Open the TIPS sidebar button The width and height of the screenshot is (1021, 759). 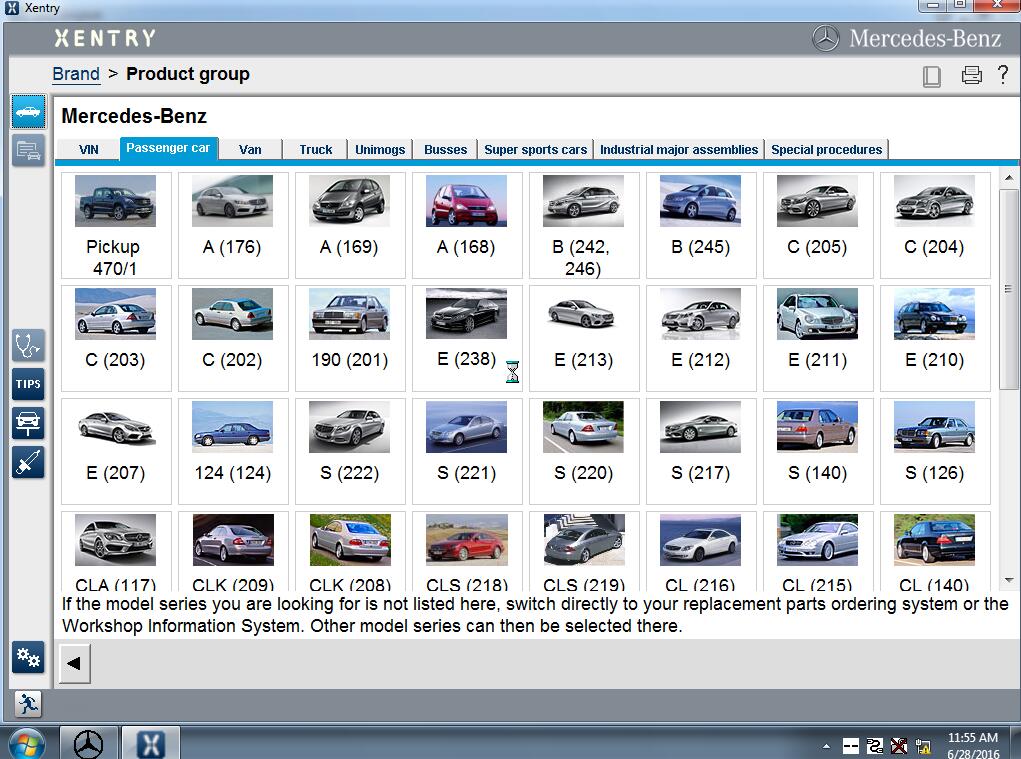click(x=28, y=384)
